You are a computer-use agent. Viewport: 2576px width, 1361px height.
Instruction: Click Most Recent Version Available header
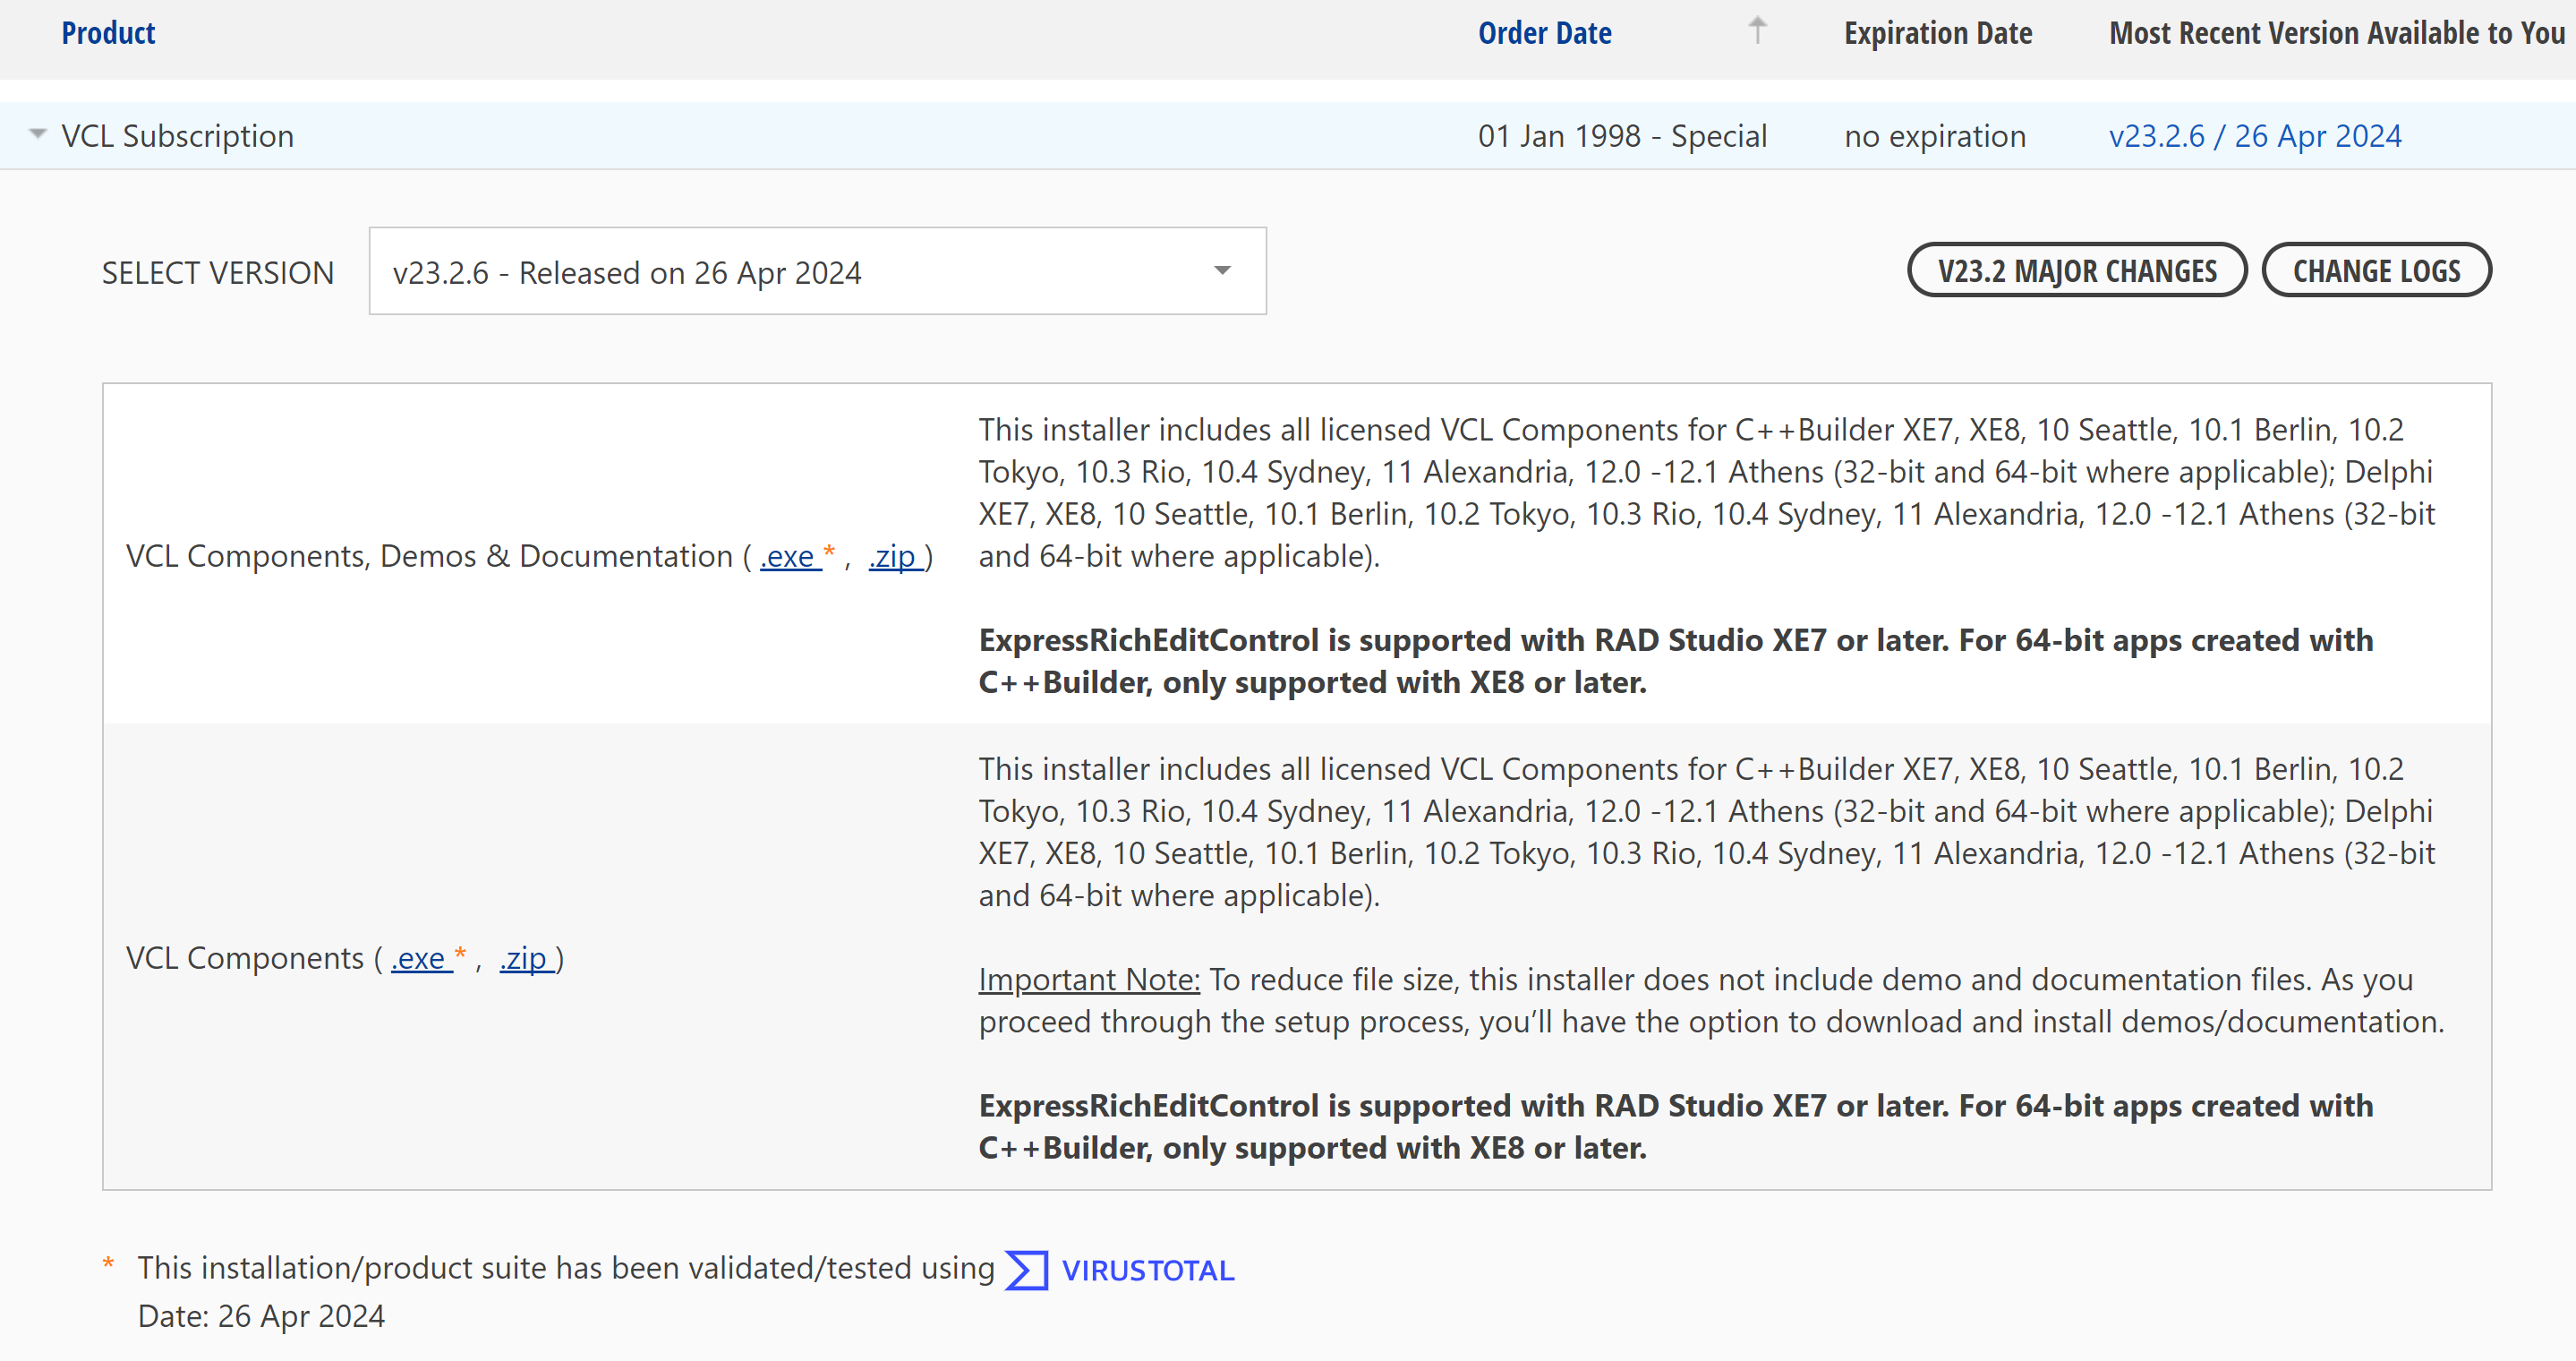[2337, 33]
